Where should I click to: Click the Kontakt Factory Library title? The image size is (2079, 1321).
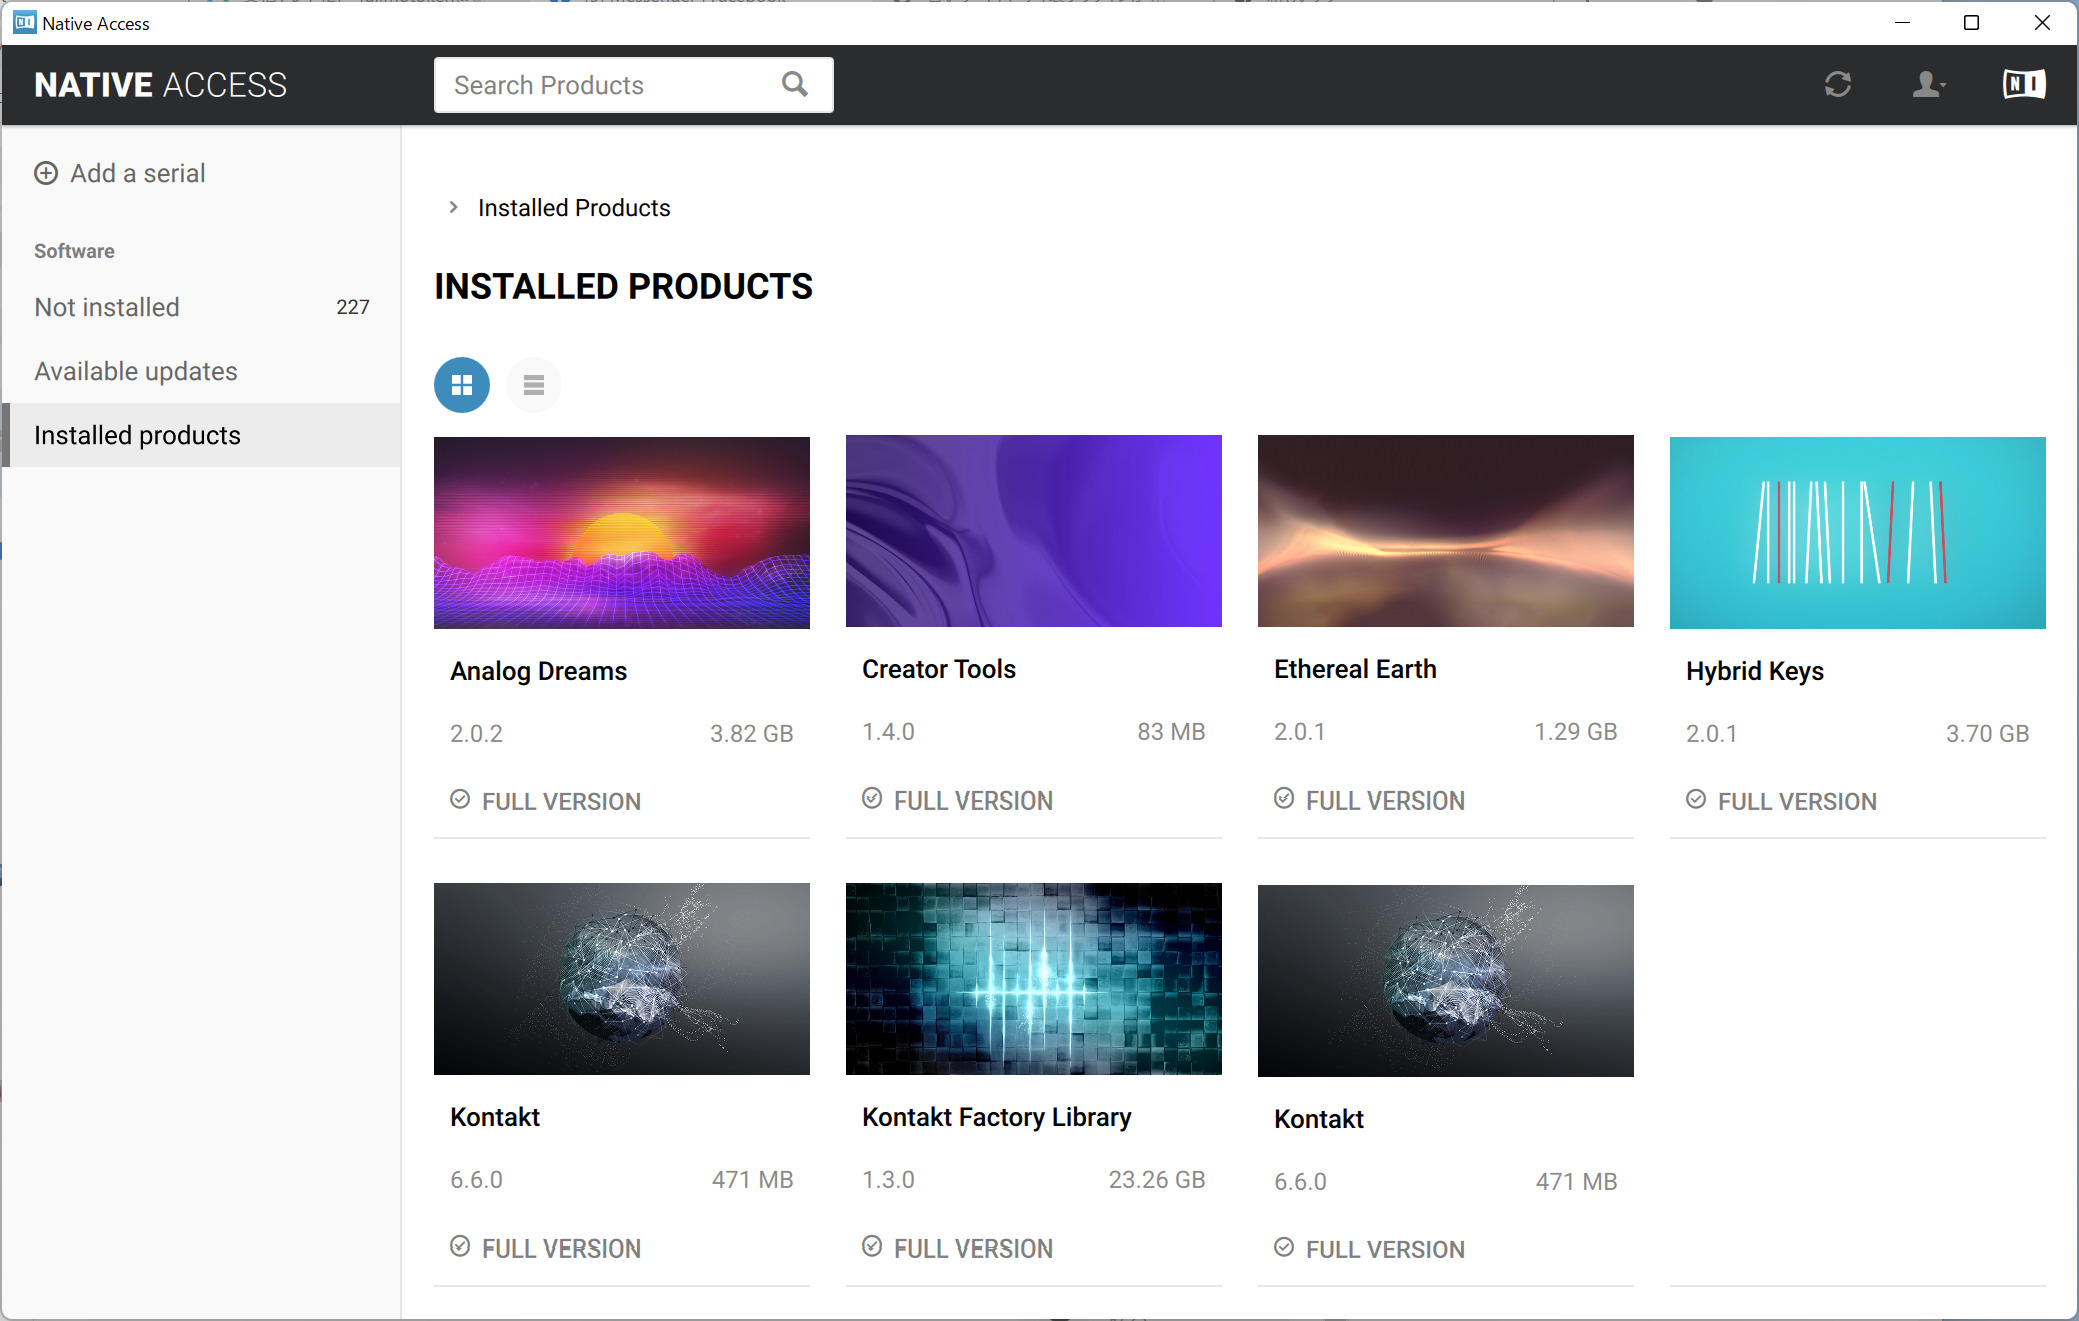coord(997,1117)
